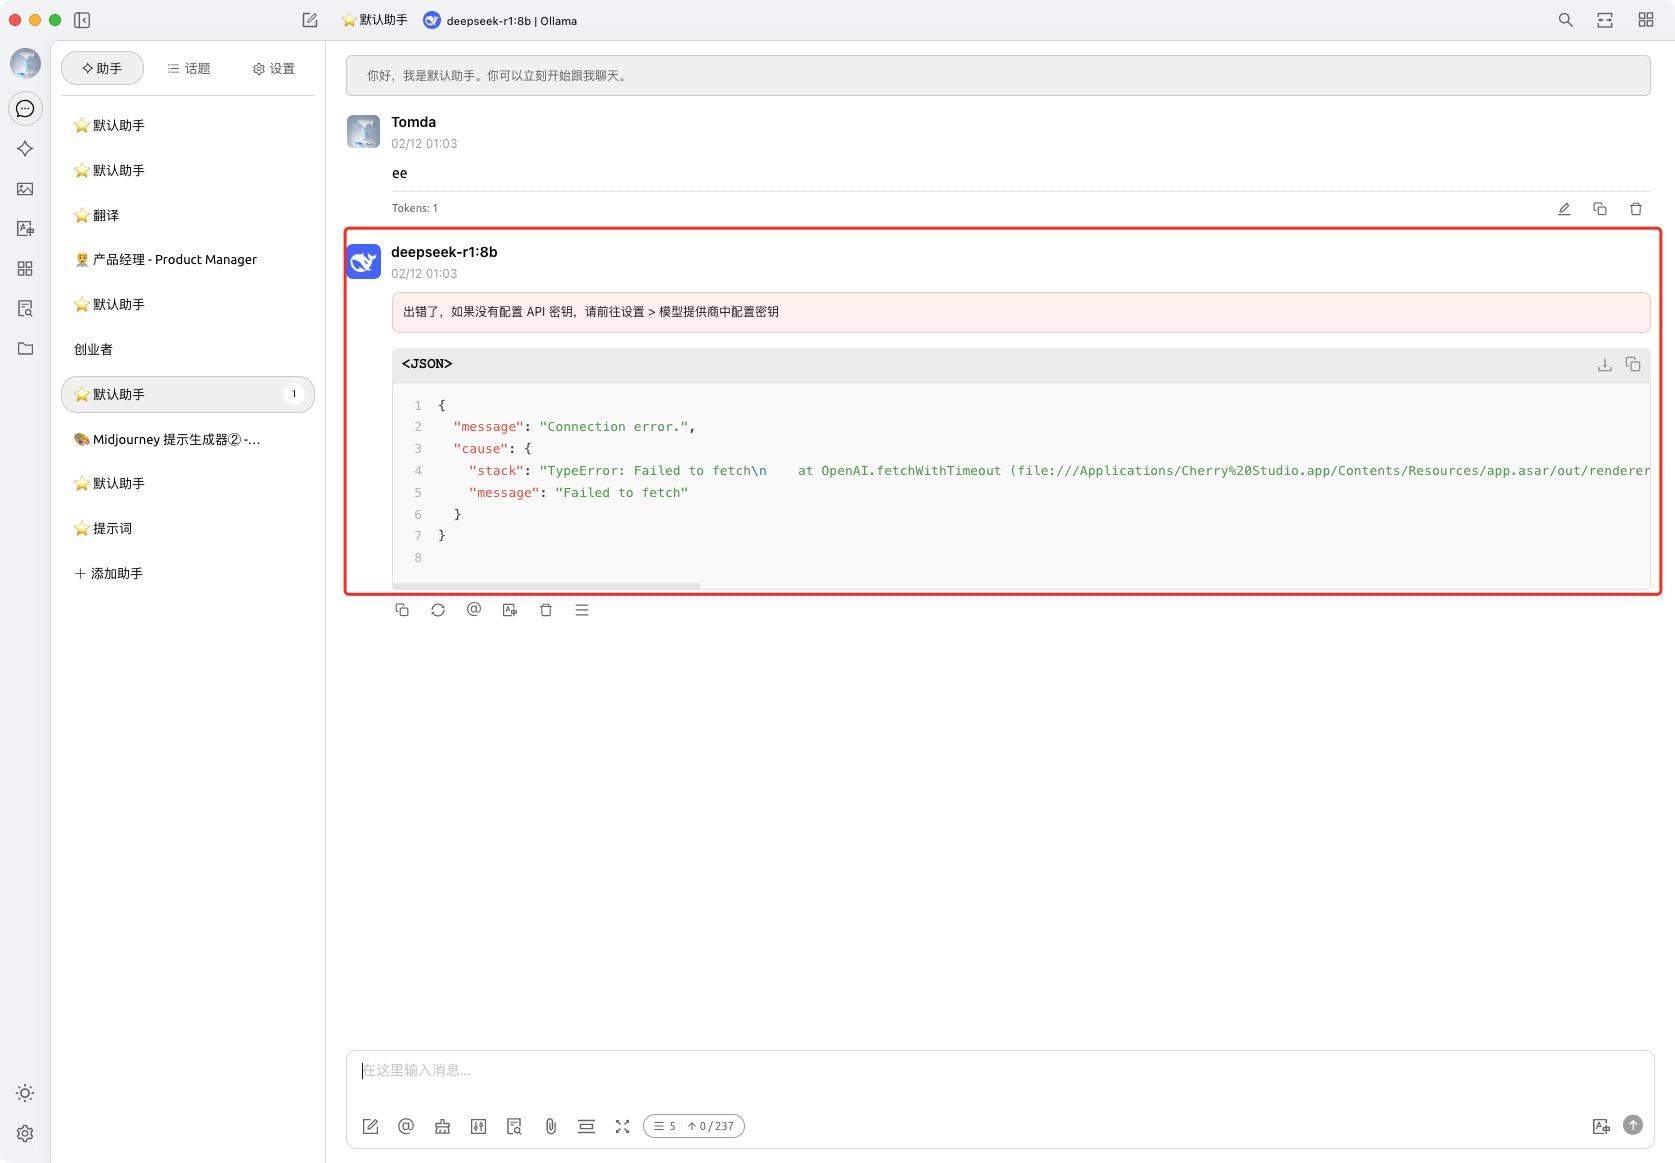Click the Tomda username in the message
This screenshot has width=1675, height=1163.
[x=413, y=122]
